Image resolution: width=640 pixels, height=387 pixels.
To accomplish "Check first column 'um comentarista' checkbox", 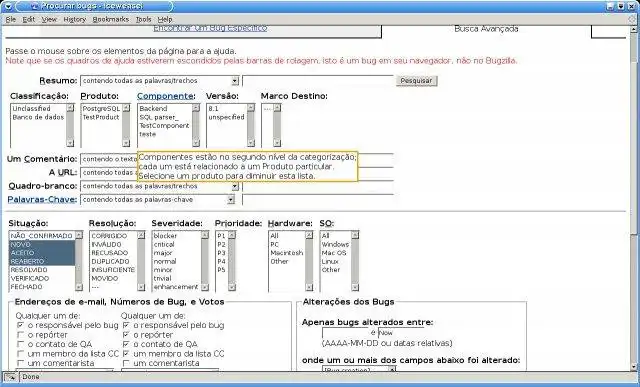I will click(20, 363).
